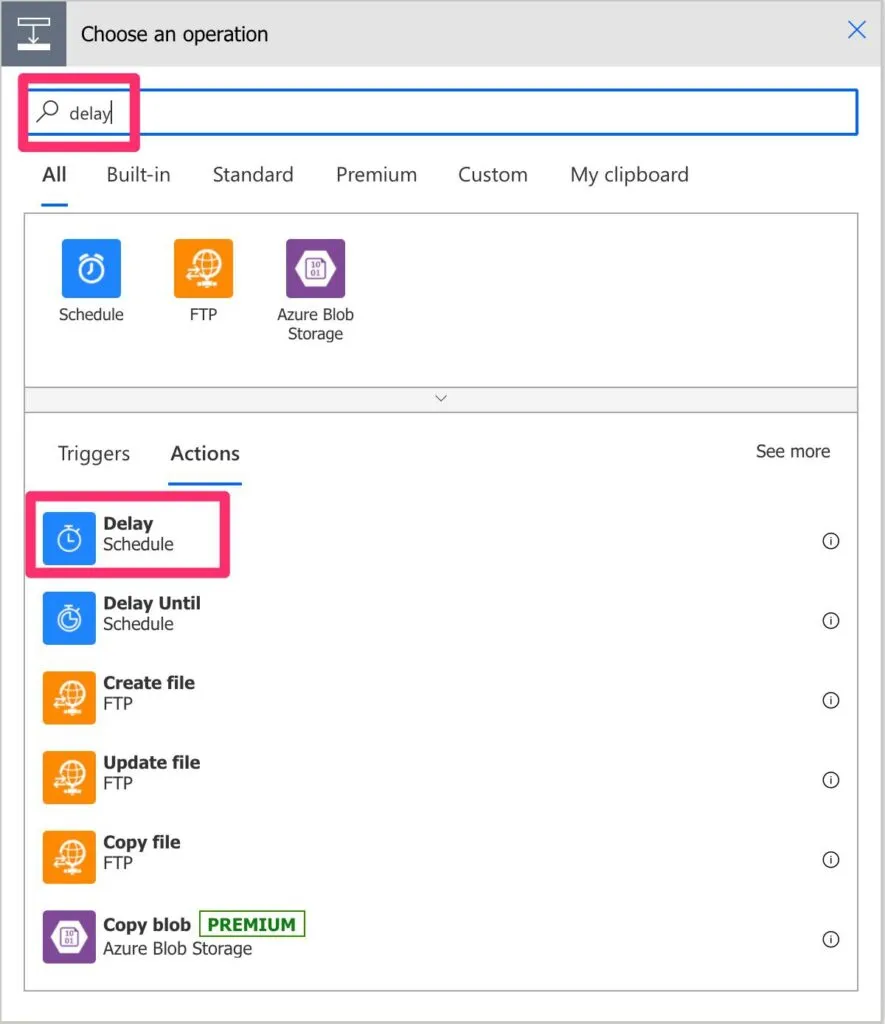Show info for the Delay action
The width and height of the screenshot is (885, 1024).
[830, 541]
